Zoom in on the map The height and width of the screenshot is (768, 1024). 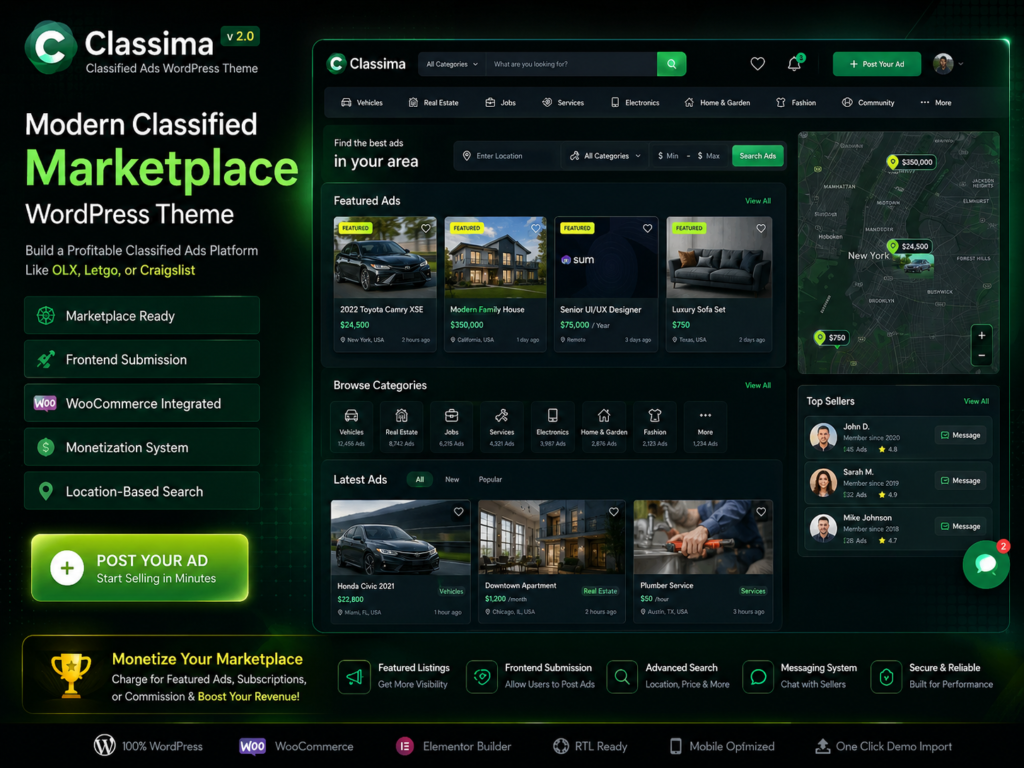coord(982,336)
